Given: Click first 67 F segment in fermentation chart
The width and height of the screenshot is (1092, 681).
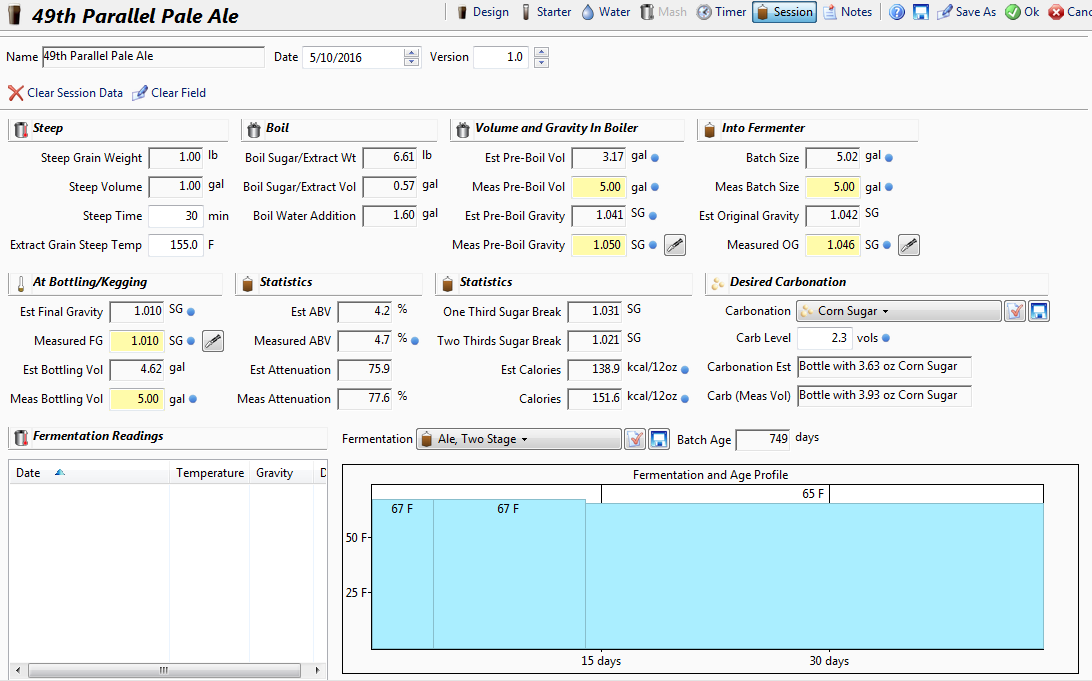Looking at the screenshot, I should pyautogui.click(x=403, y=574).
